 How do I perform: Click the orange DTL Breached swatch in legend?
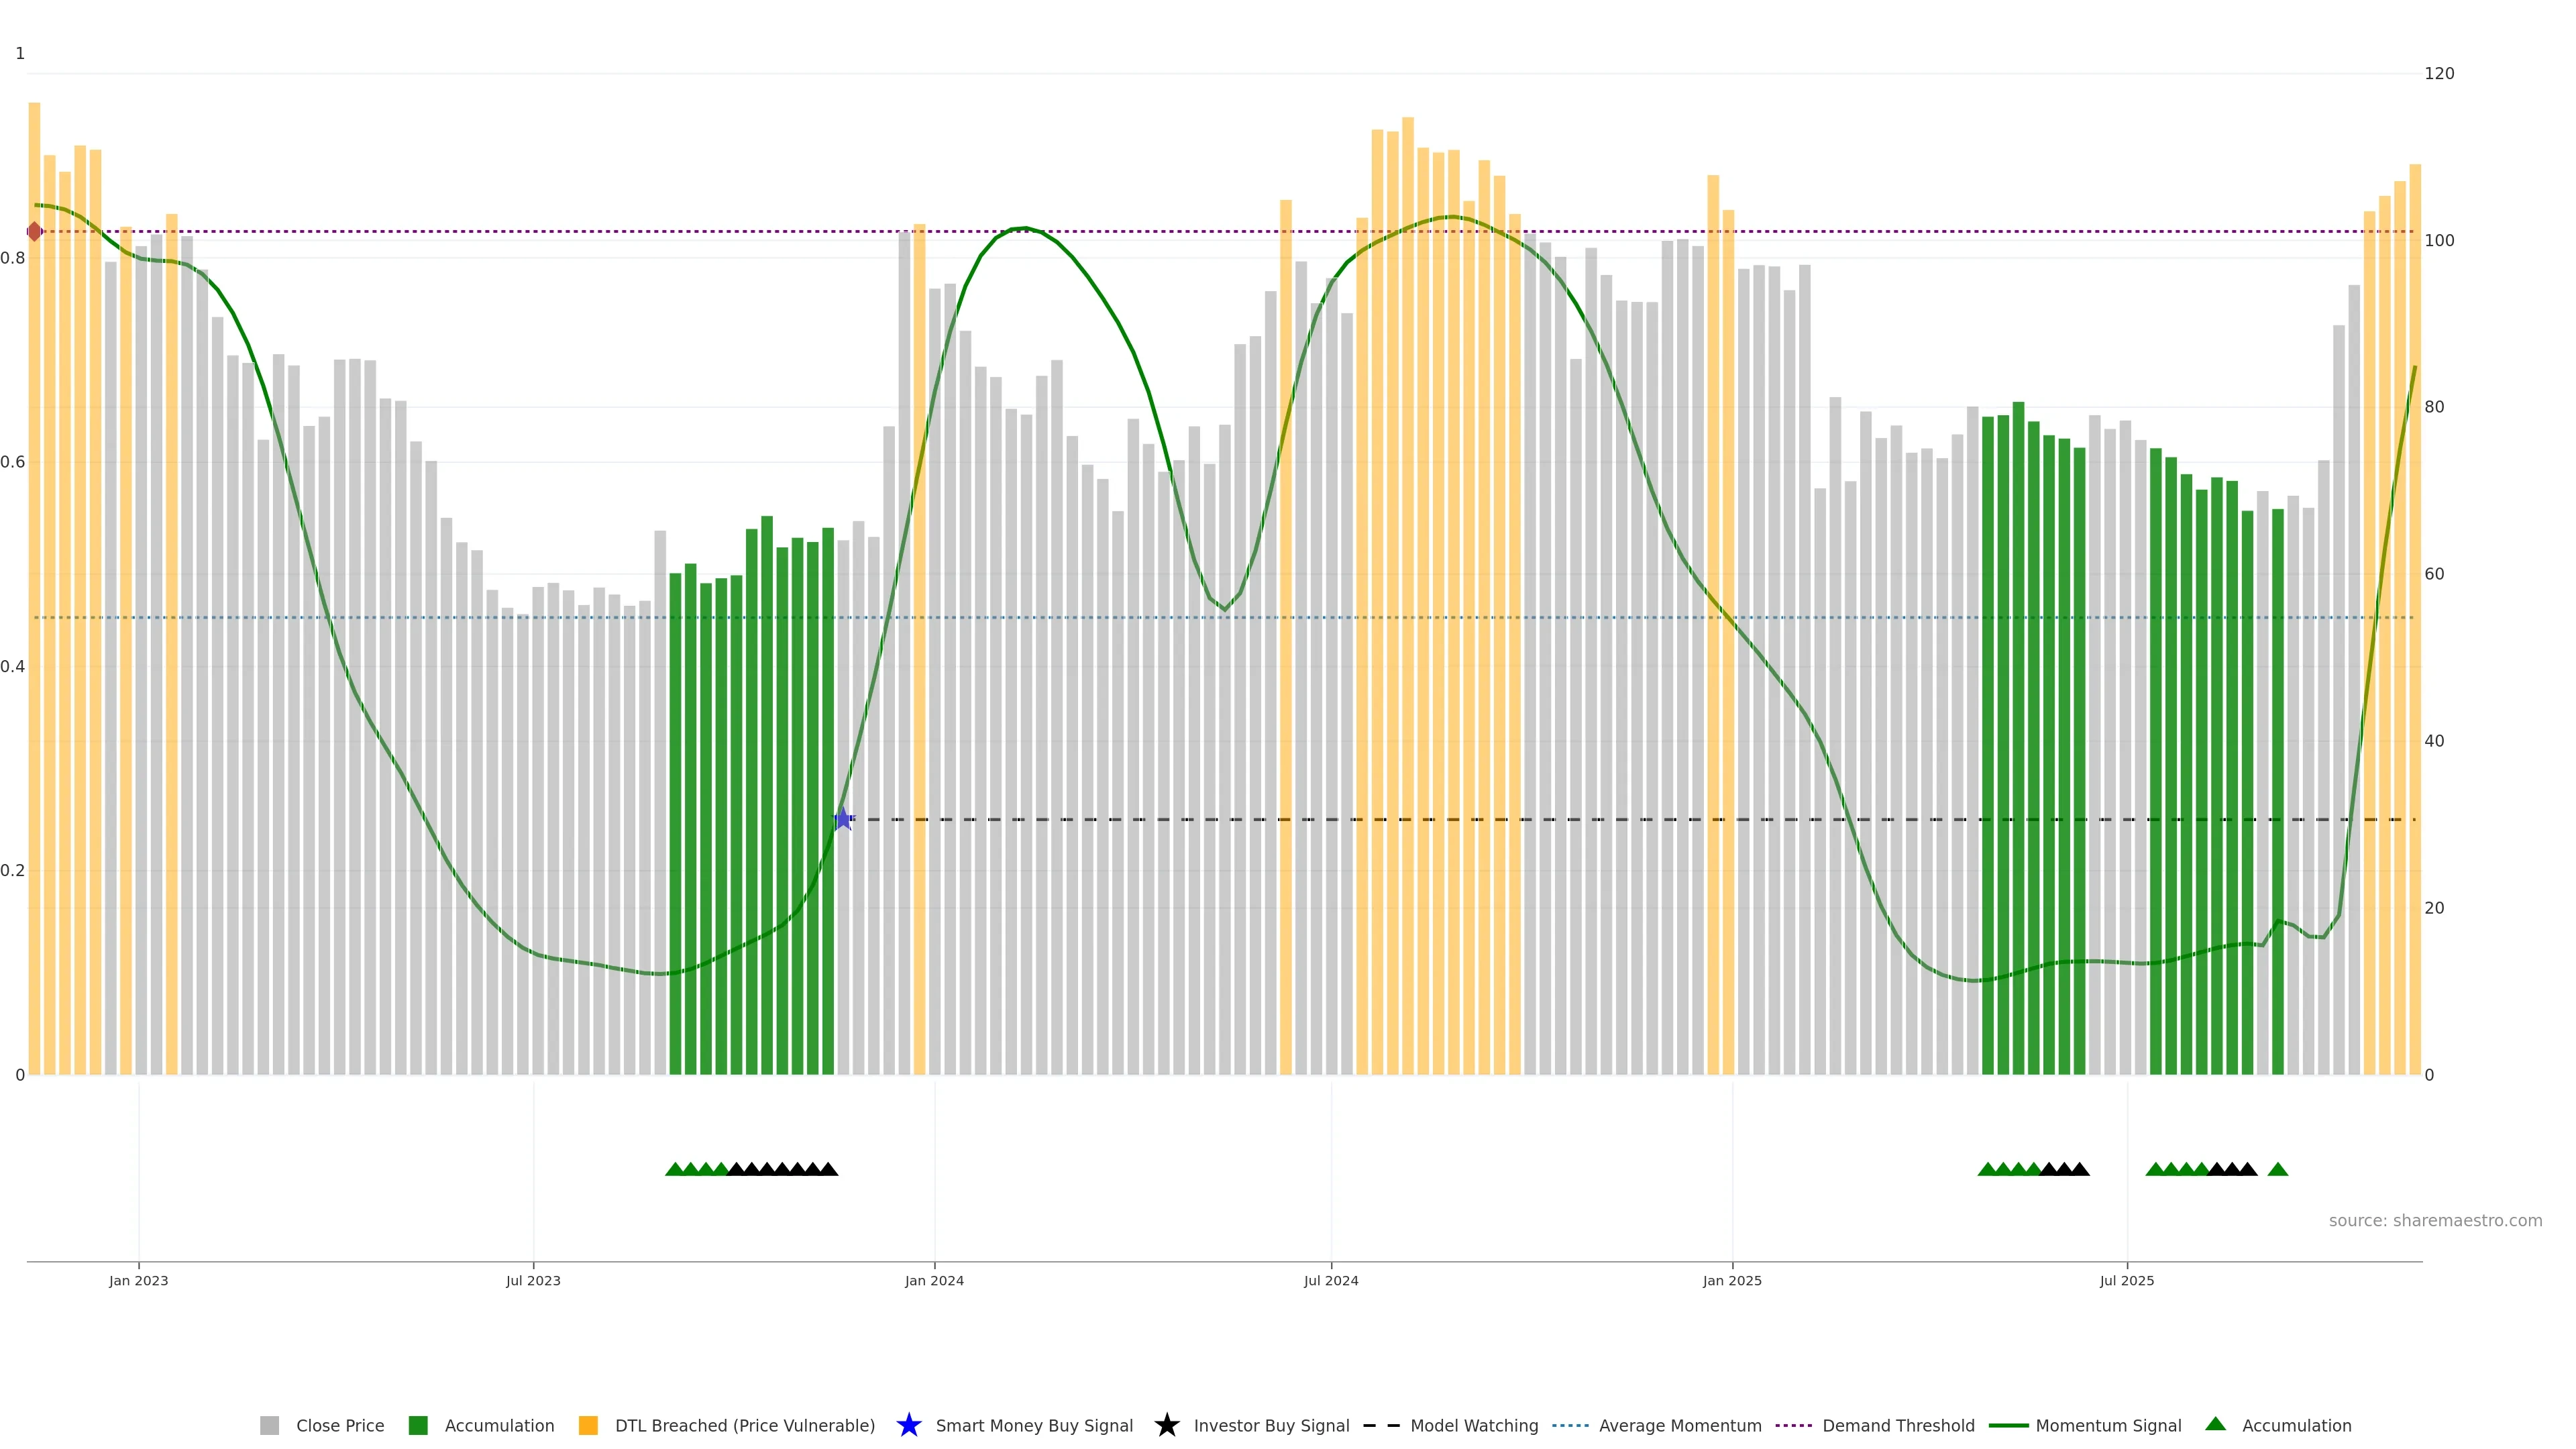[x=588, y=1426]
